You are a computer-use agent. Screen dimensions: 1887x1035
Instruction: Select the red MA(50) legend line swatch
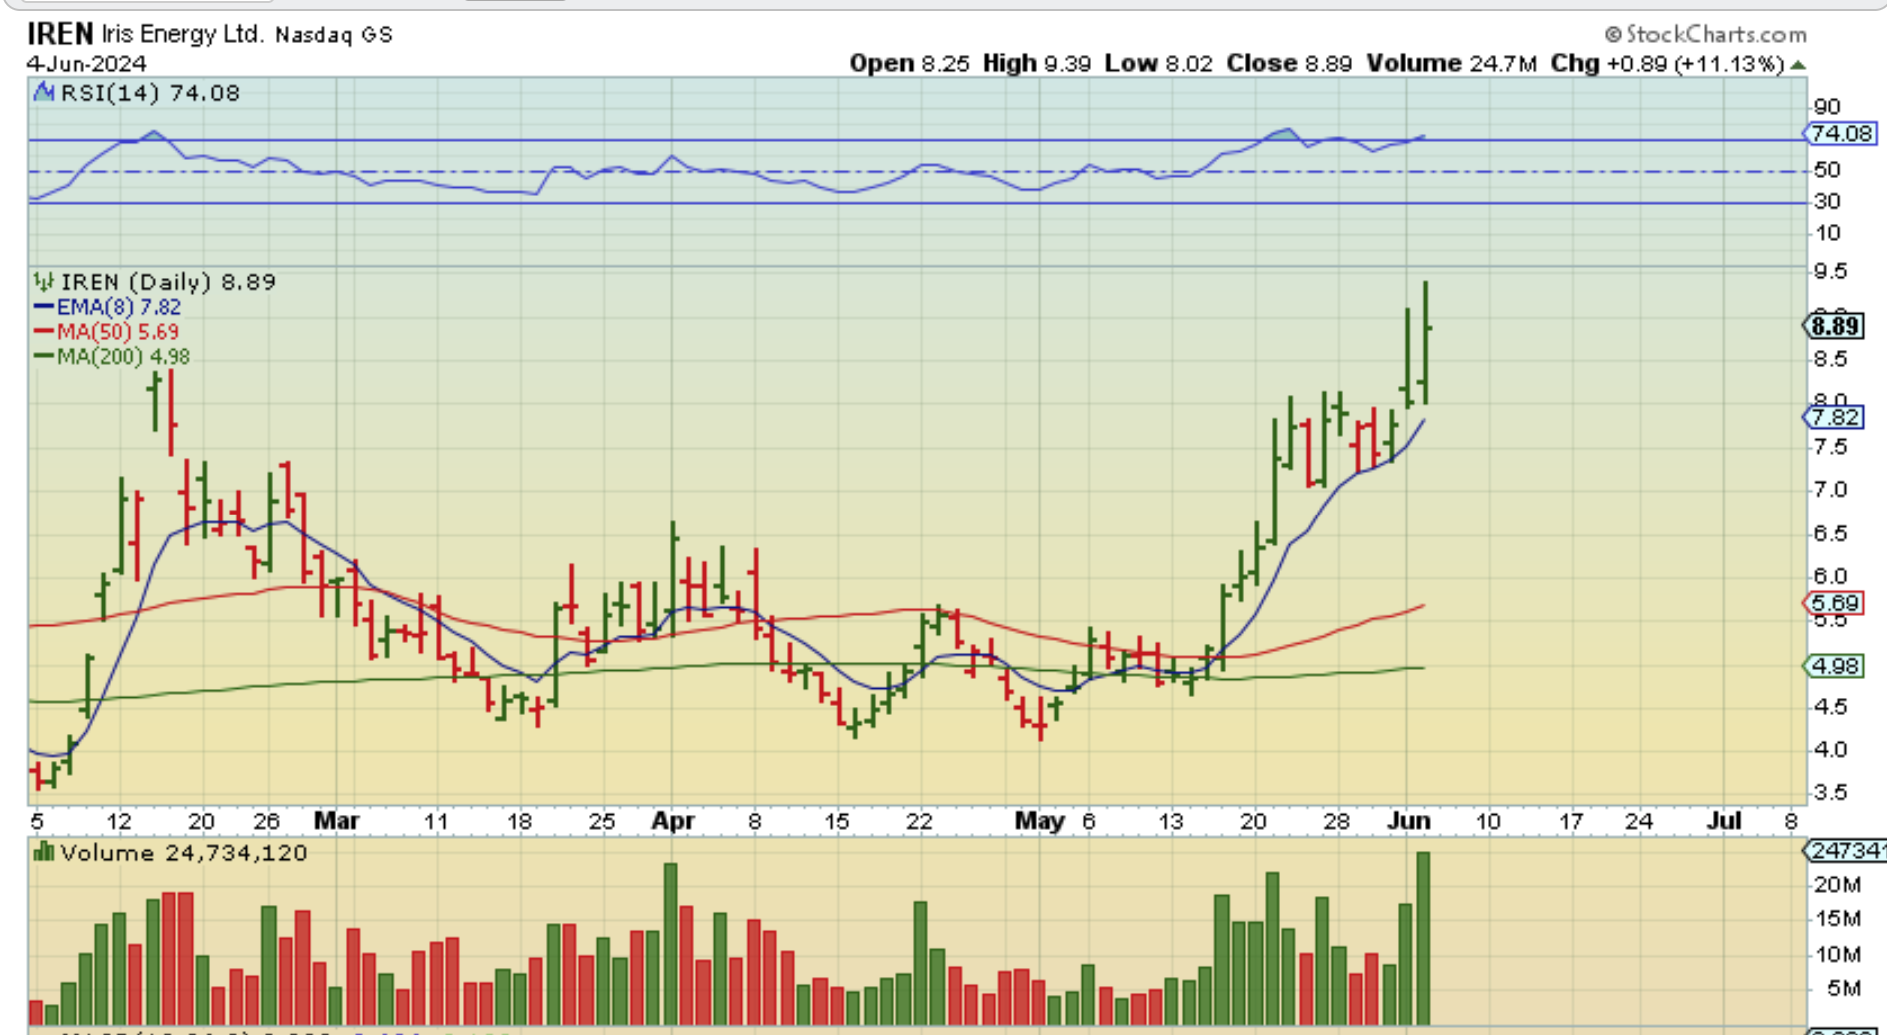point(44,331)
